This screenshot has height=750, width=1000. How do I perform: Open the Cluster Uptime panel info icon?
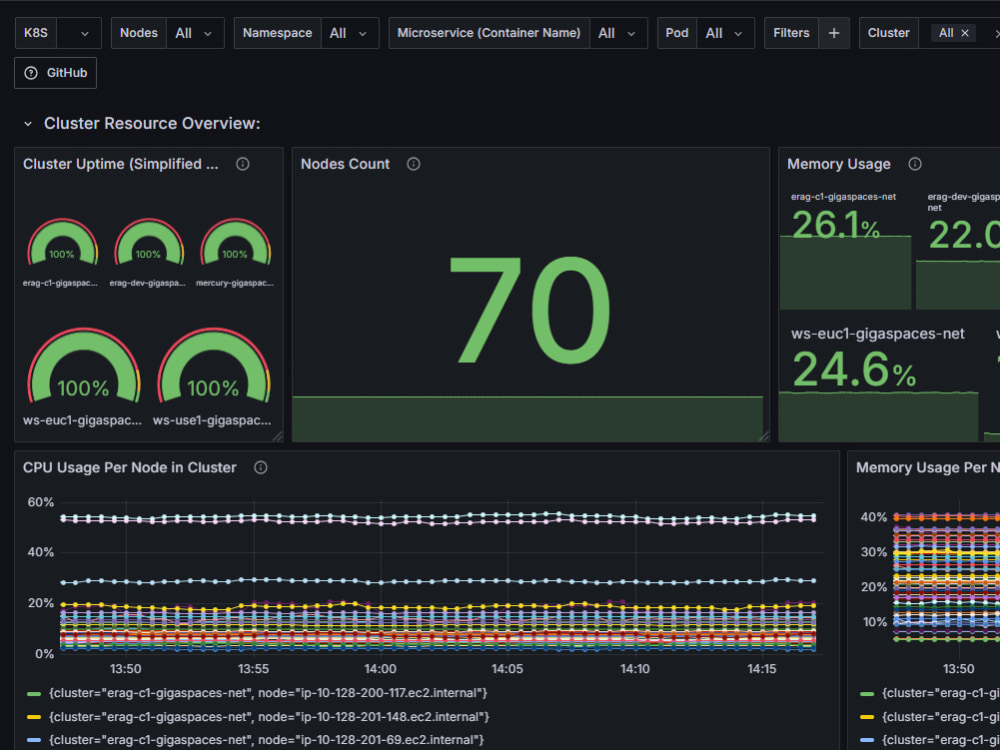(242, 164)
